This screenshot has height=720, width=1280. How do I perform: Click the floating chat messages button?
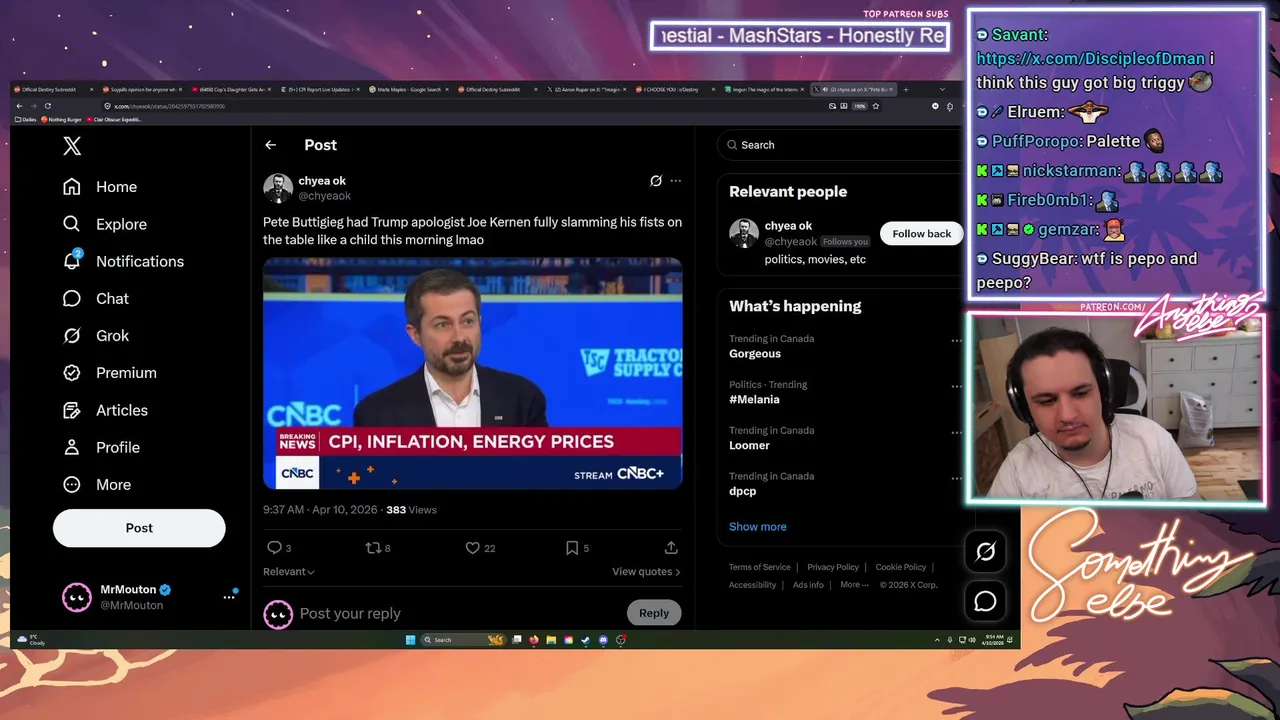tap(986, 601)
